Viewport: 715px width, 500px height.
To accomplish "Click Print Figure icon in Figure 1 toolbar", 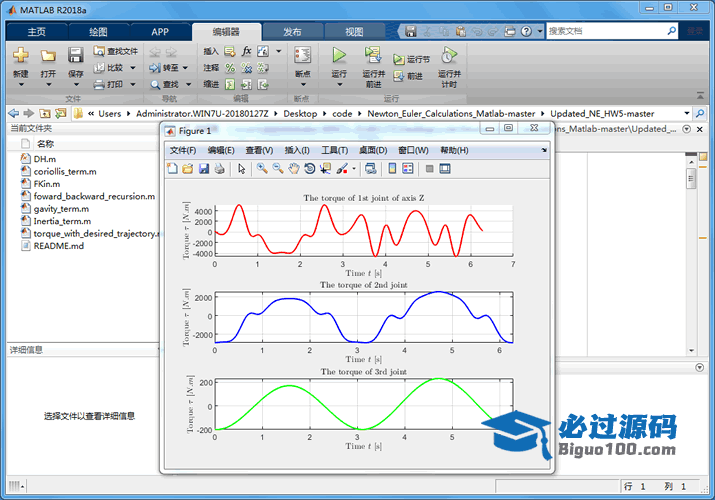I will pos(219,169).
